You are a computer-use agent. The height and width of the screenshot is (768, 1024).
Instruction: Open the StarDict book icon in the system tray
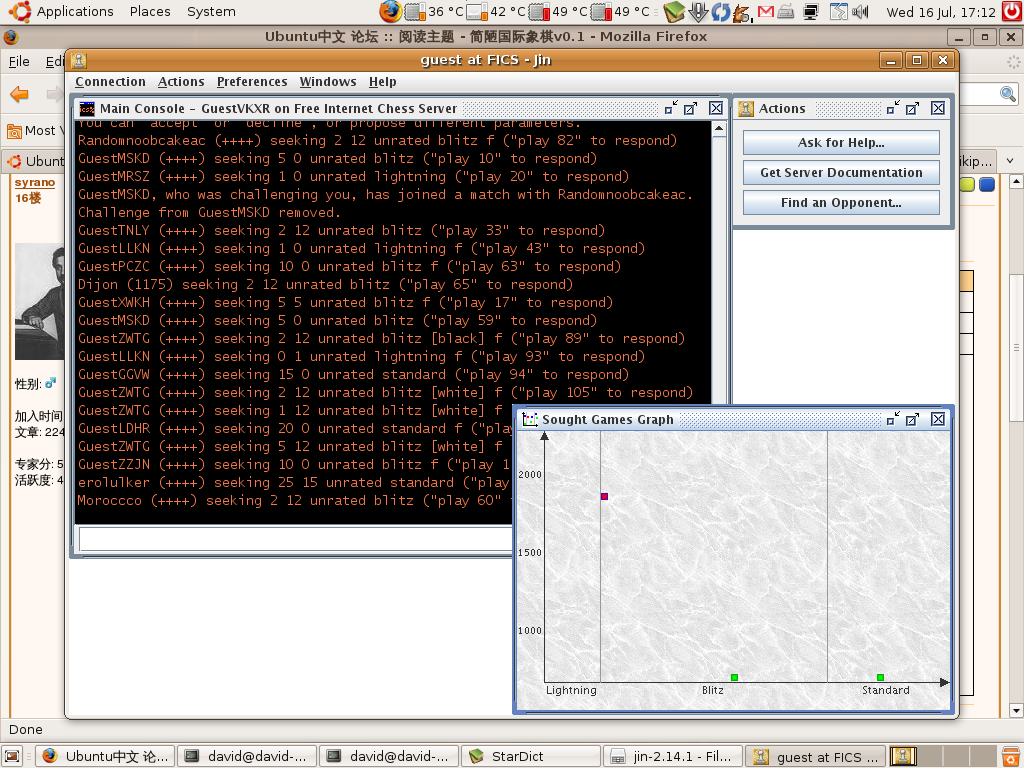tap(674, 11)
